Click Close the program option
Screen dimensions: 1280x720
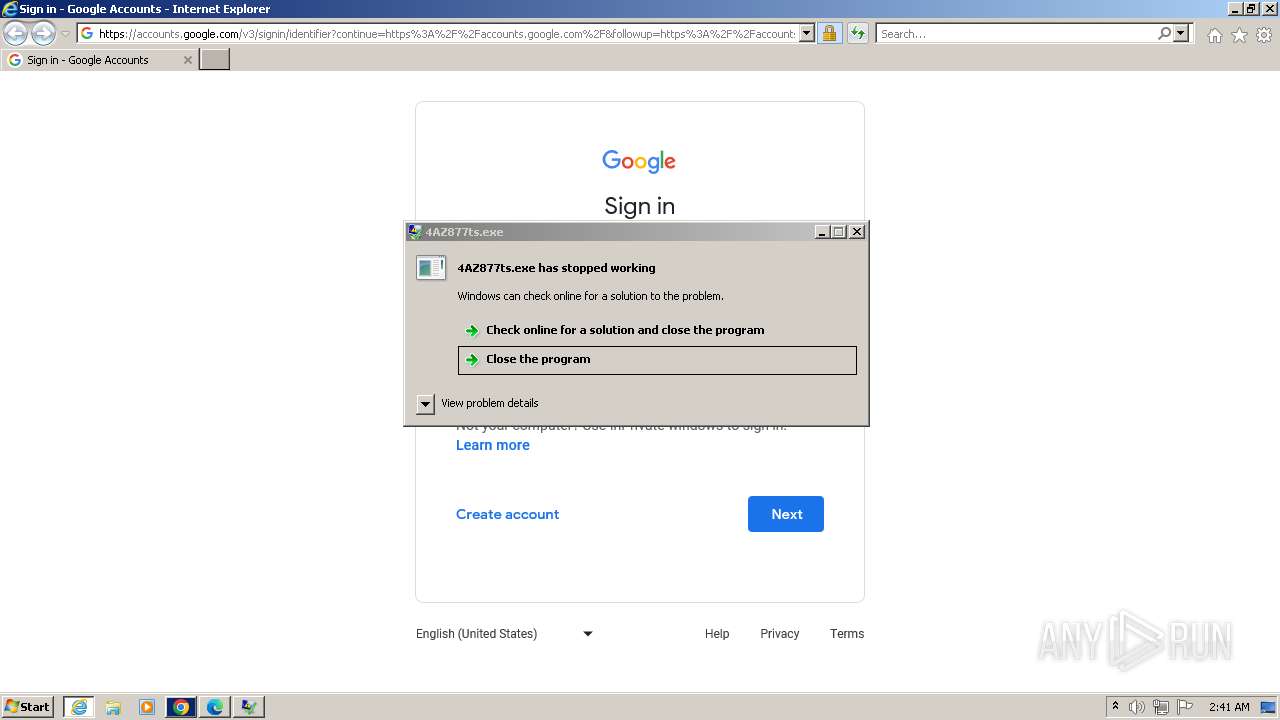point(657,360)
